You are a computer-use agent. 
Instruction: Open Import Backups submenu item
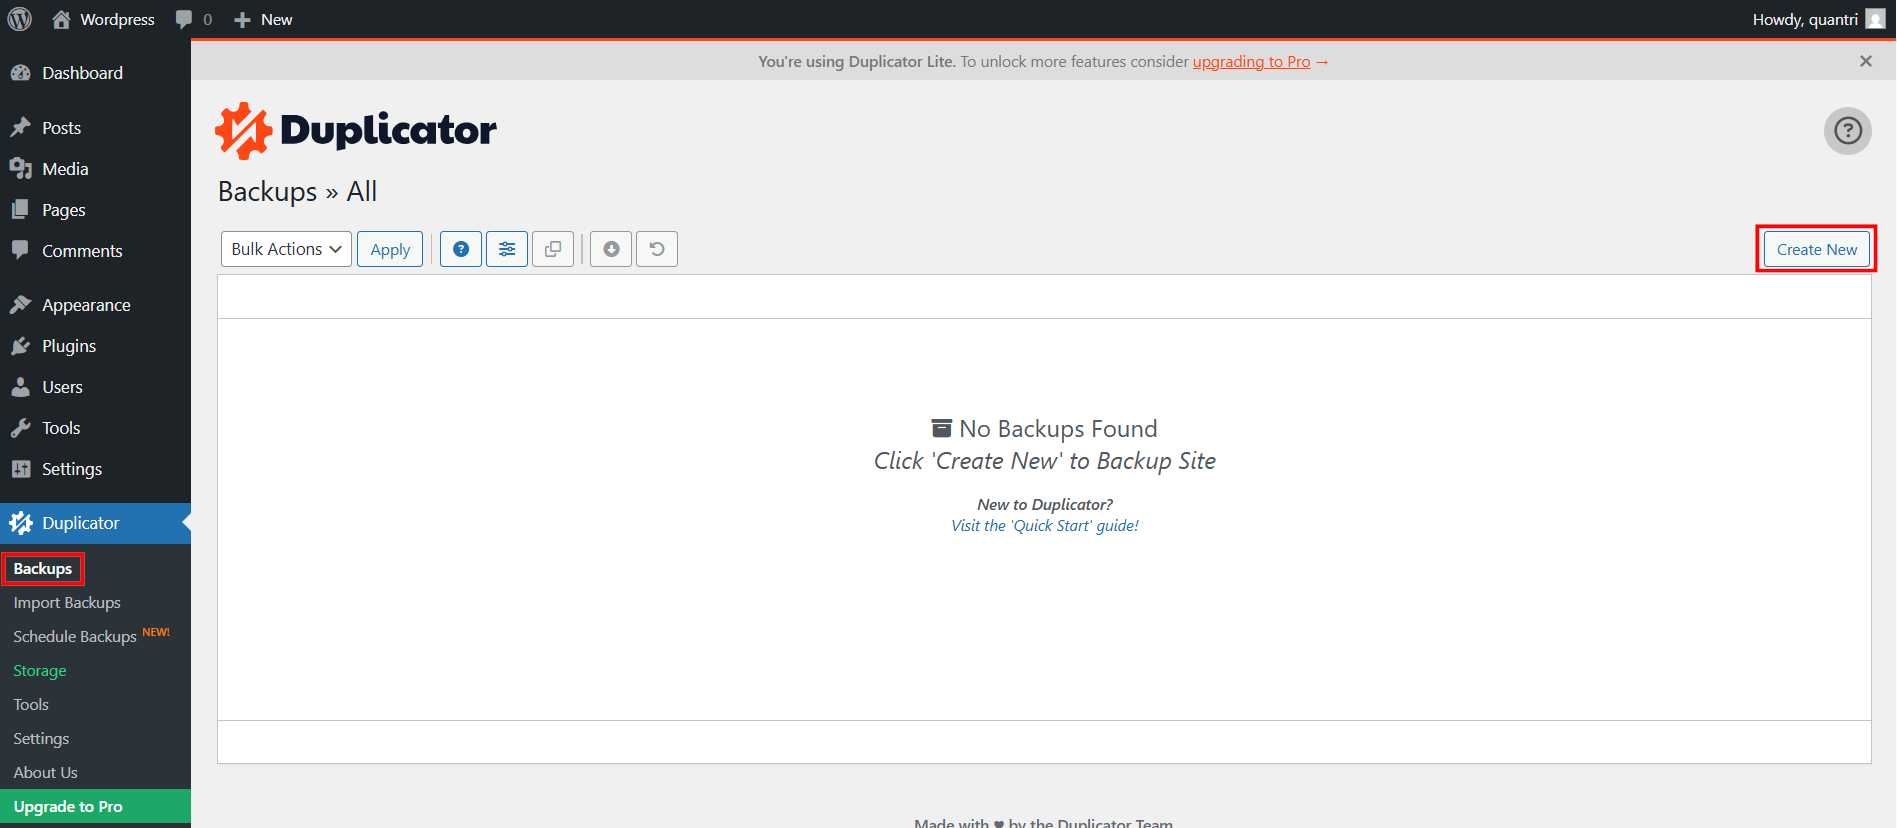pyautogui.click(x=67, y=603)
